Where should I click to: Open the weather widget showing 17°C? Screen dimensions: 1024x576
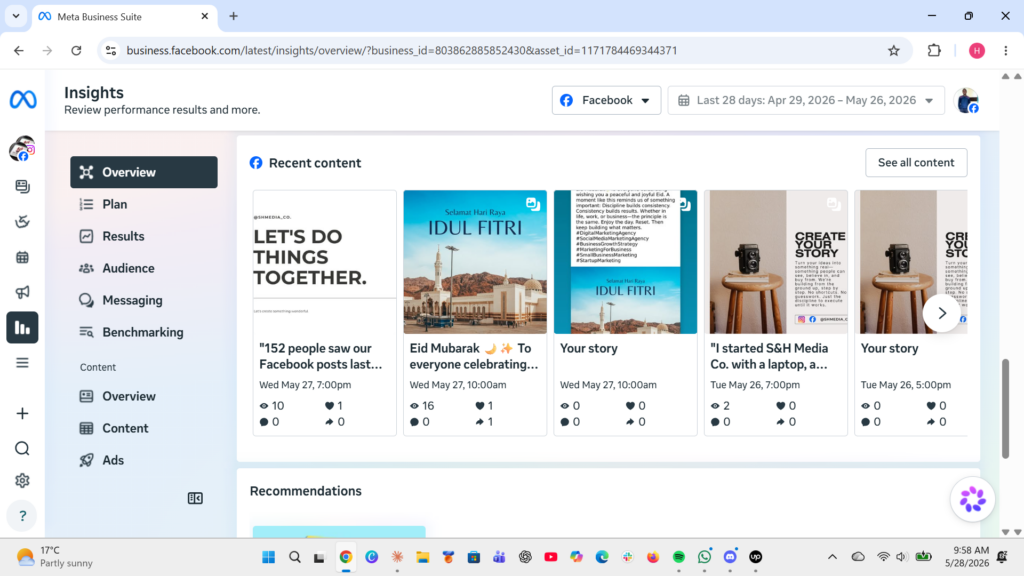pos(55,557)
